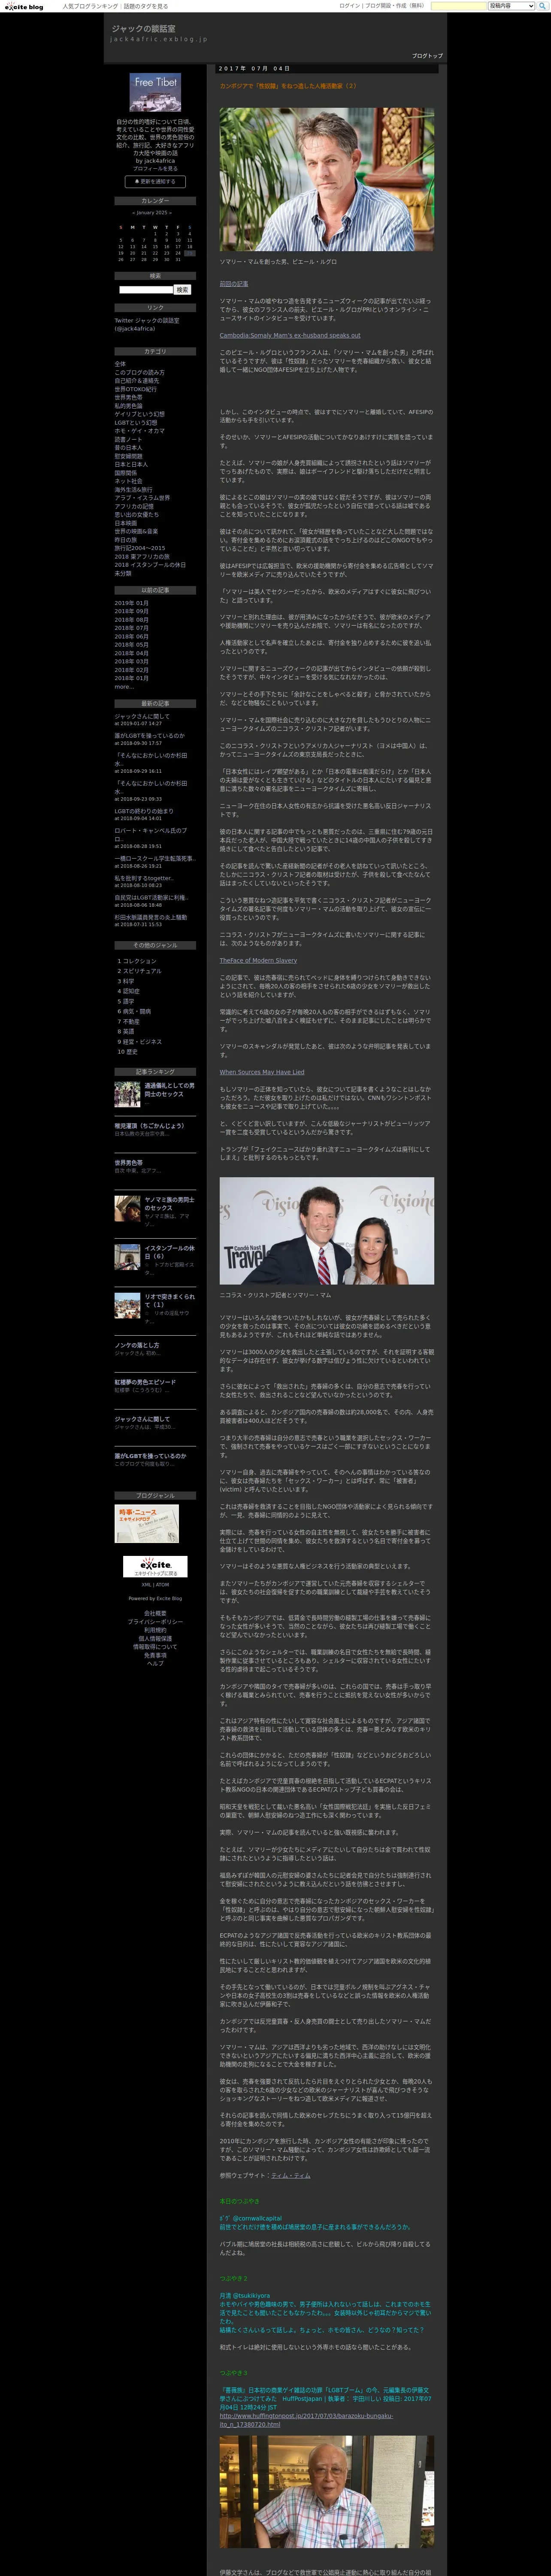Viewport: 551px width, 2576px height.
Task: Open the 日本と日本人 category
Action: [131, 464]
